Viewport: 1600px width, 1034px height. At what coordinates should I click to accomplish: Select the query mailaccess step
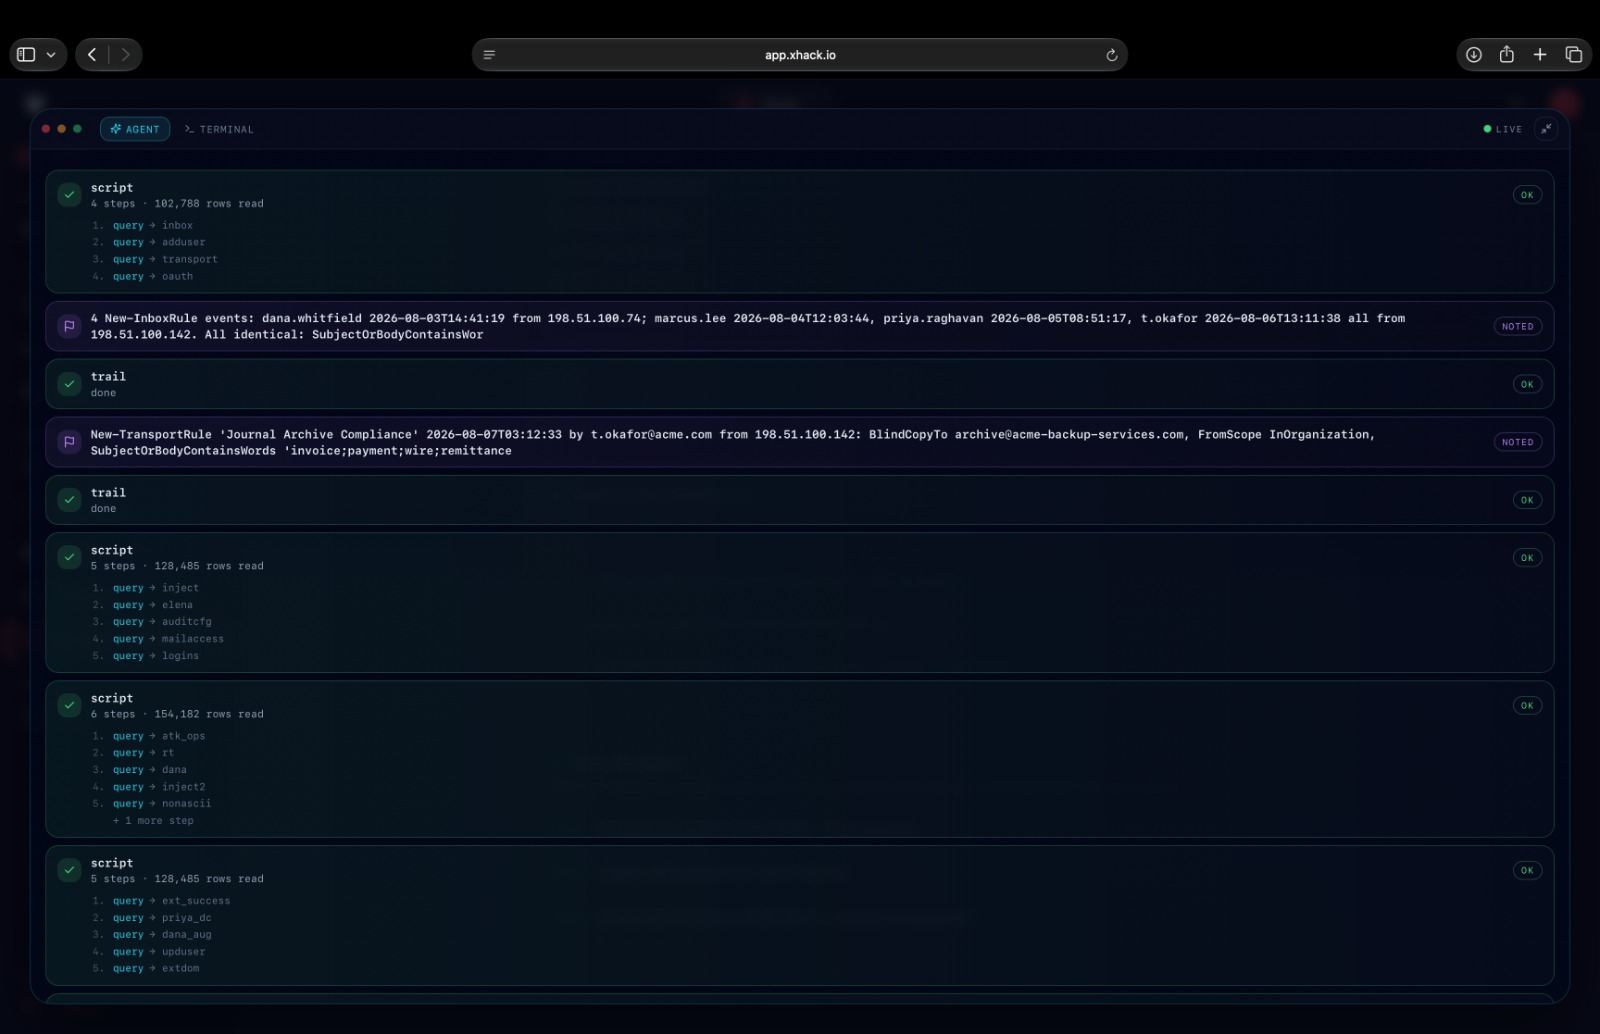tap(158, 639)
